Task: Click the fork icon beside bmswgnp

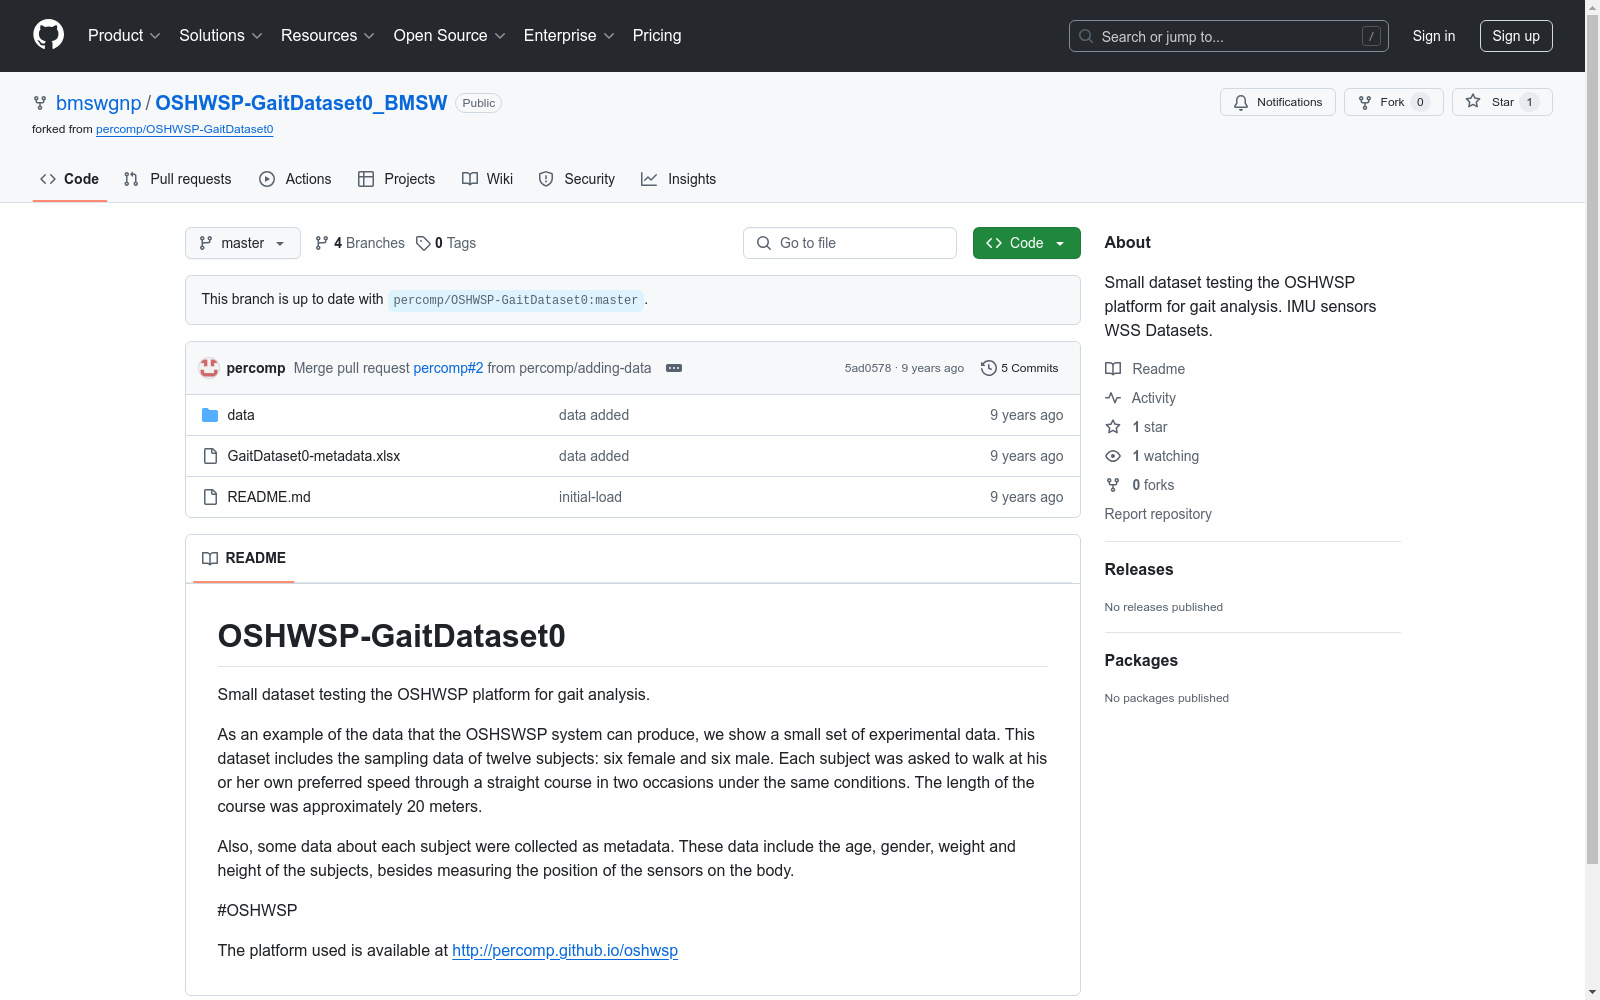Action: [40, 103]
